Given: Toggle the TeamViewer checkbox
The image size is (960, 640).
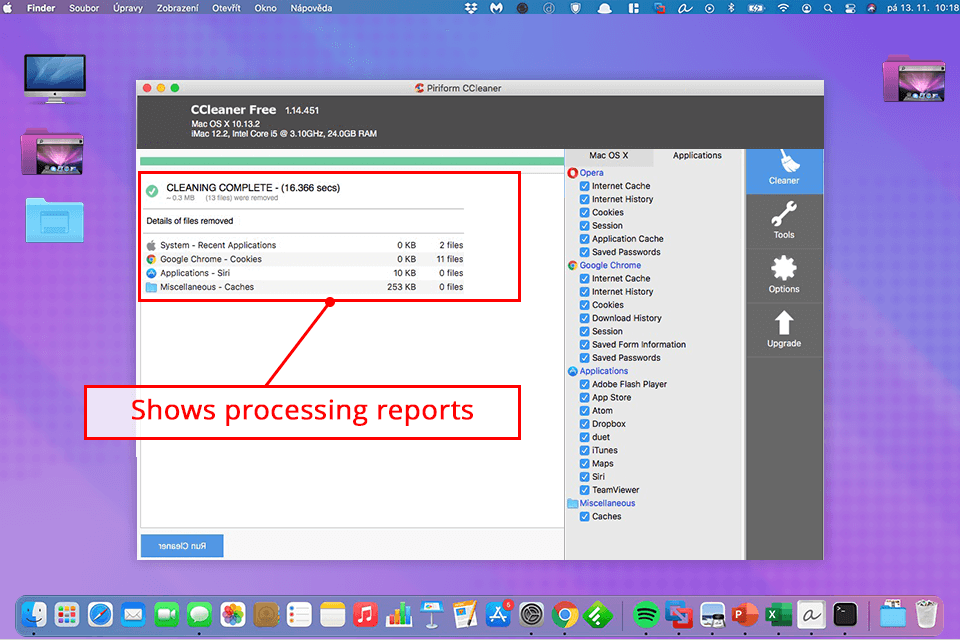Looking at the screenshot, I should (585, 490).
